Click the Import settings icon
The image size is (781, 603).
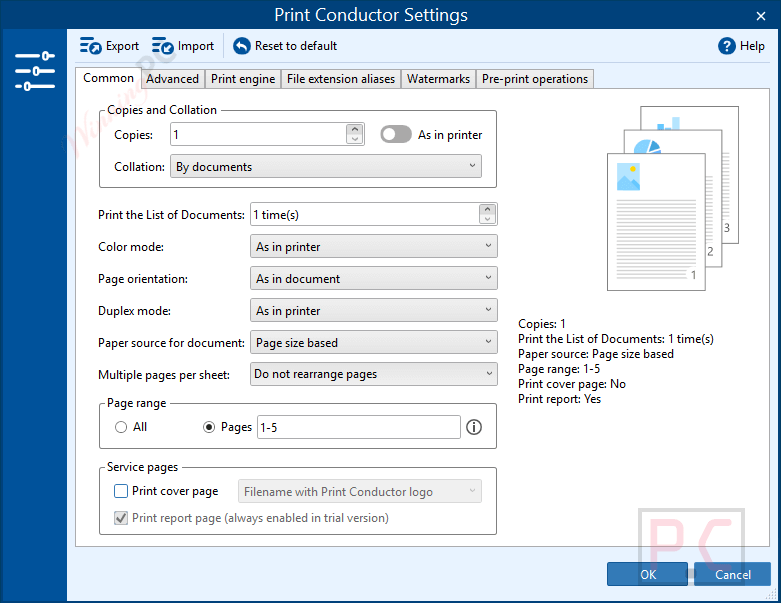pos(162,46)
